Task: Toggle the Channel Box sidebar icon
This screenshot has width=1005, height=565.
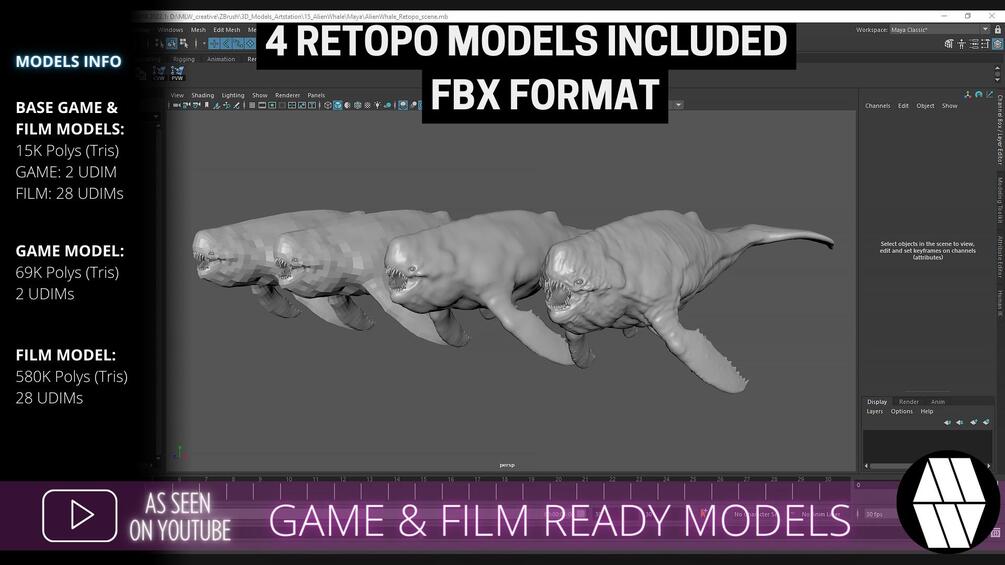Action: [x=998, y=44]
